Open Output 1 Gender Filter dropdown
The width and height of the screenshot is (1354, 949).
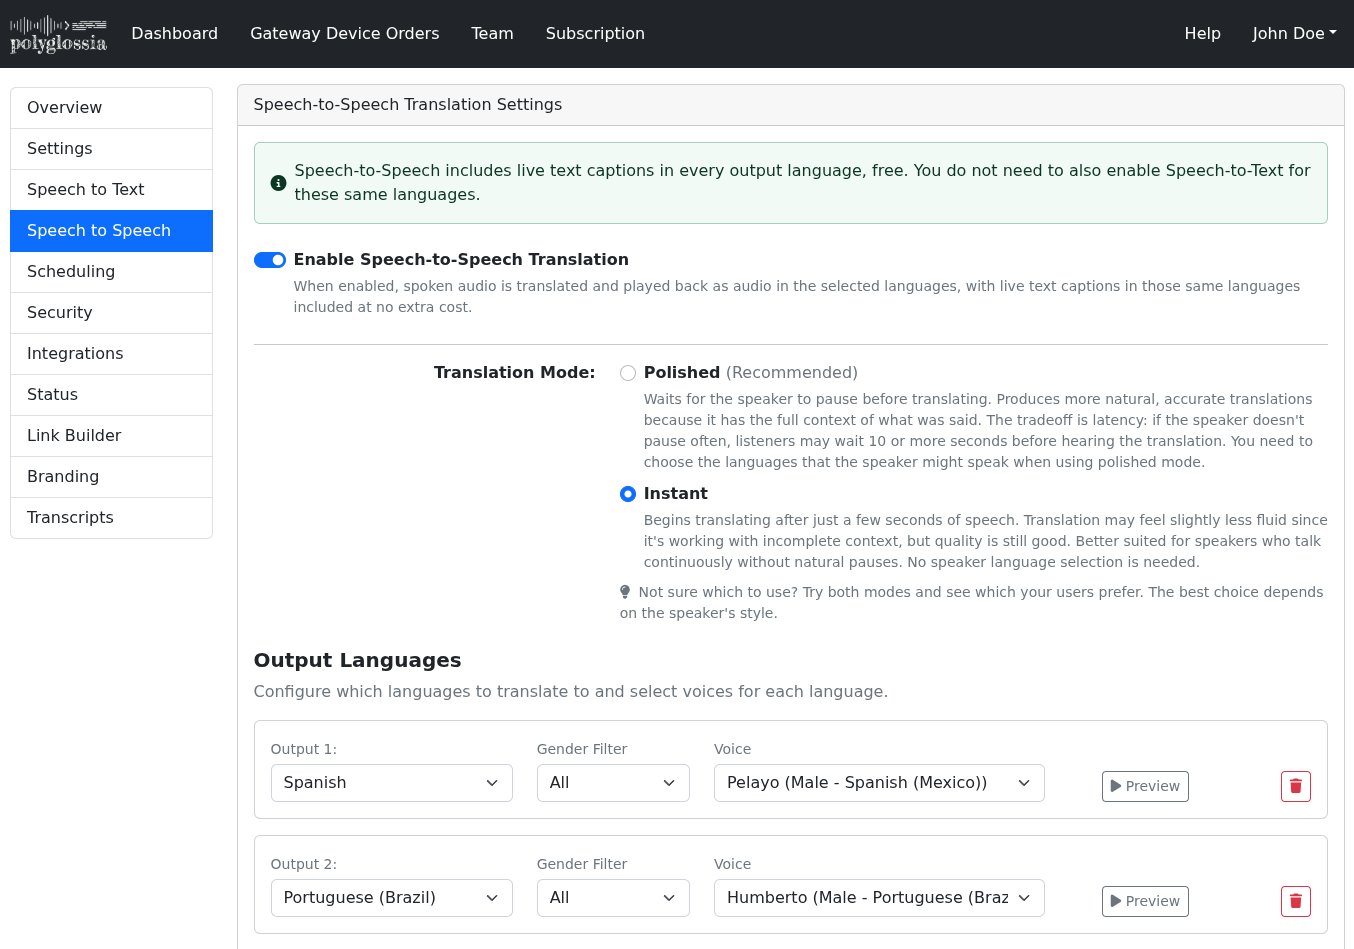coord(613,783)
